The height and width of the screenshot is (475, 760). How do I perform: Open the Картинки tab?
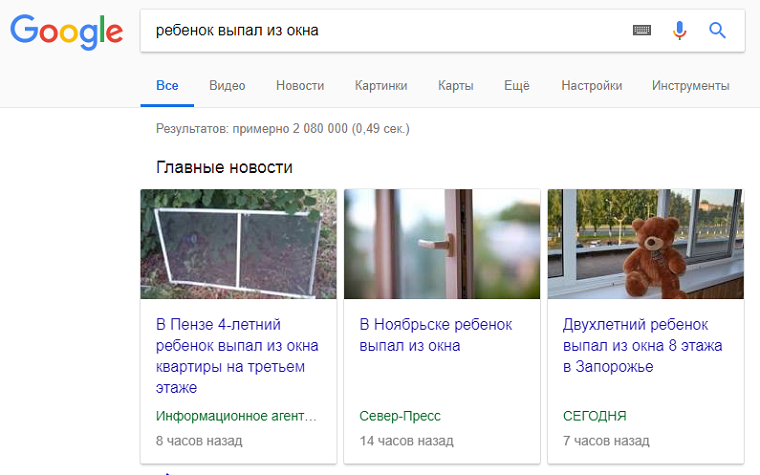[381, 86]
